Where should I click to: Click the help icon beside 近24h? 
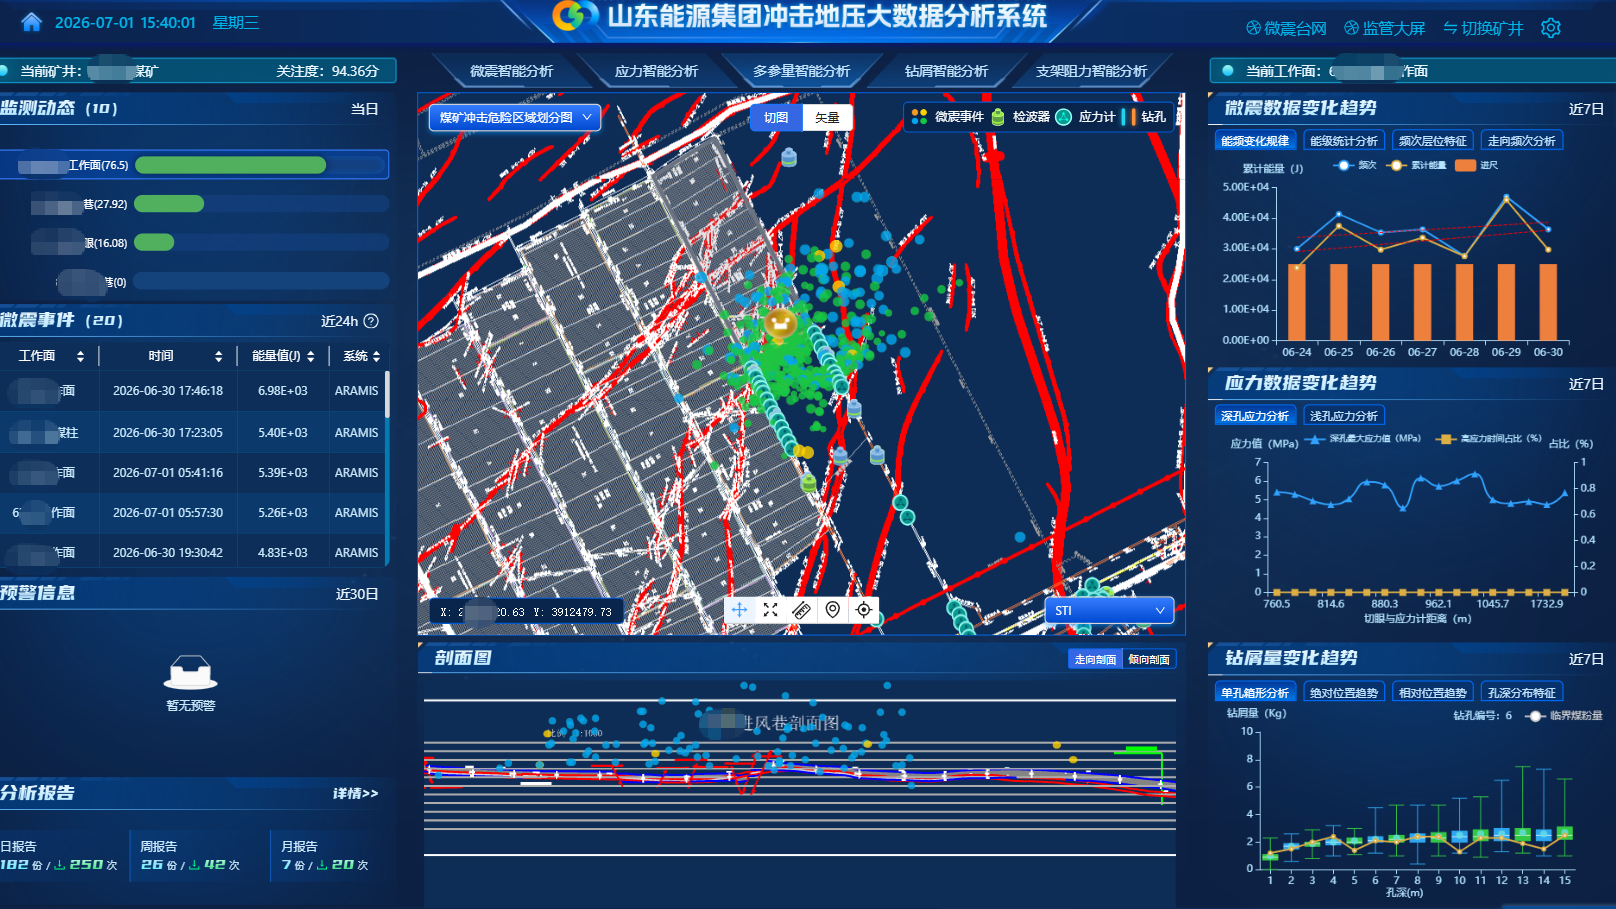(x=371, y=321)
